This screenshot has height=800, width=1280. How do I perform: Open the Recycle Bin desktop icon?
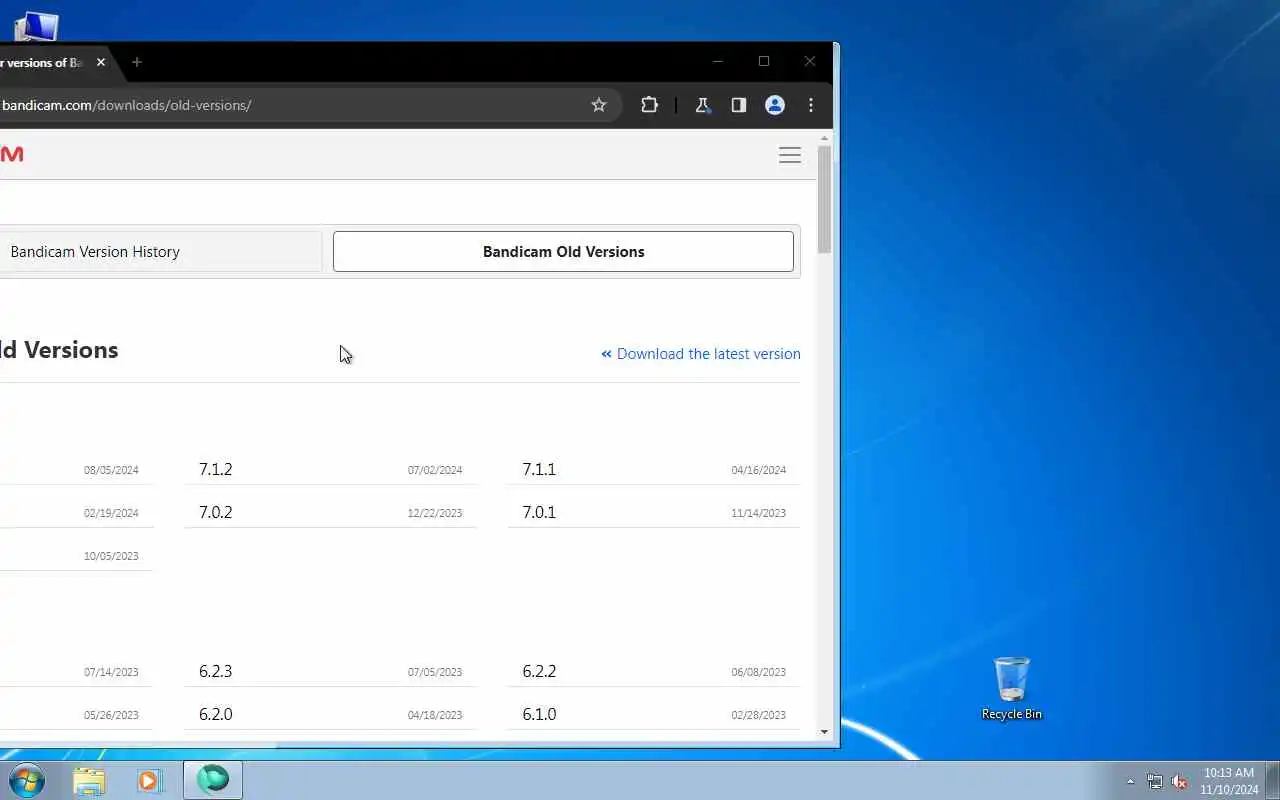tap(1012, 688)
